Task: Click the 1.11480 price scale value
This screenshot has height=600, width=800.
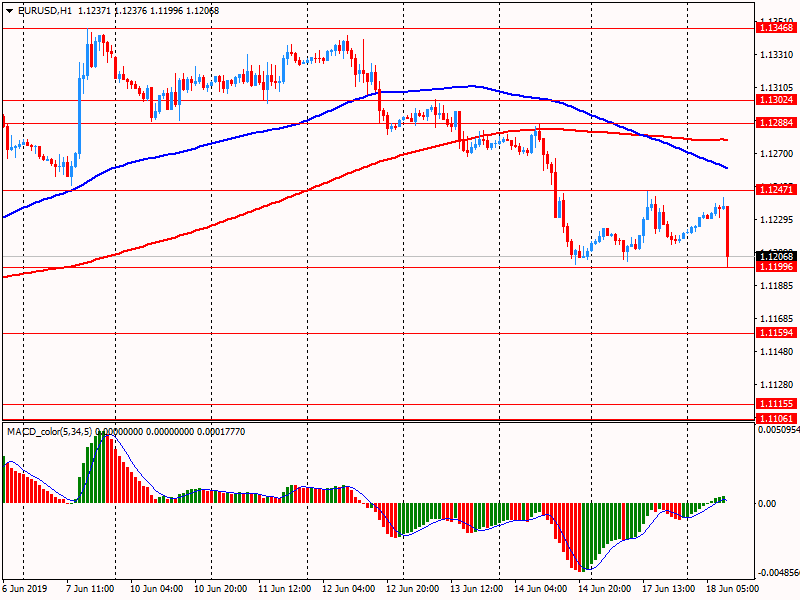Action: coord(777,352)
